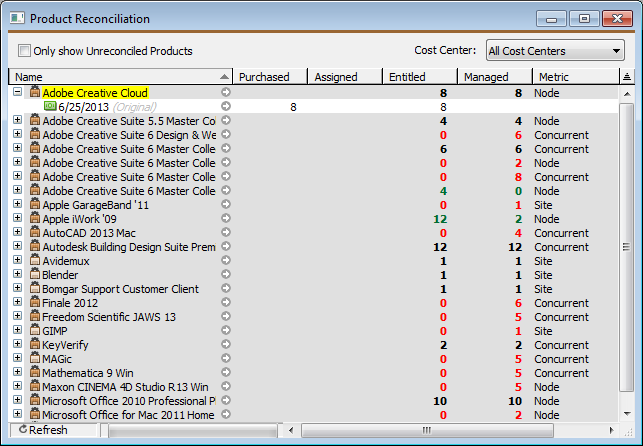Click the Adobe Creative Cloud product icon
Screen dimensions: 643x446
tap(35, 92)
